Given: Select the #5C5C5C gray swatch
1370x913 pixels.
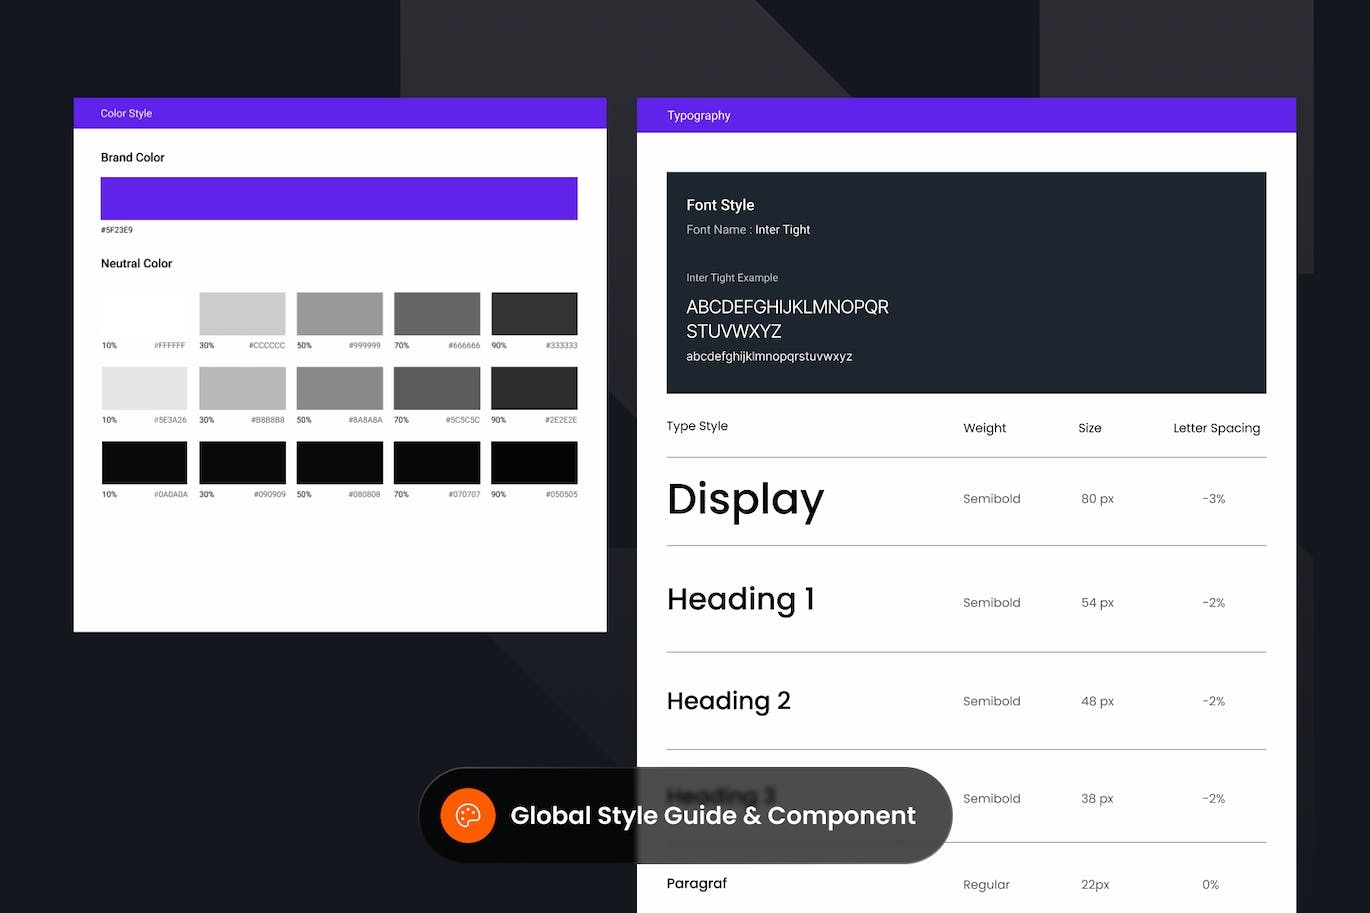Looking at the screenshot, I should 437,388.
